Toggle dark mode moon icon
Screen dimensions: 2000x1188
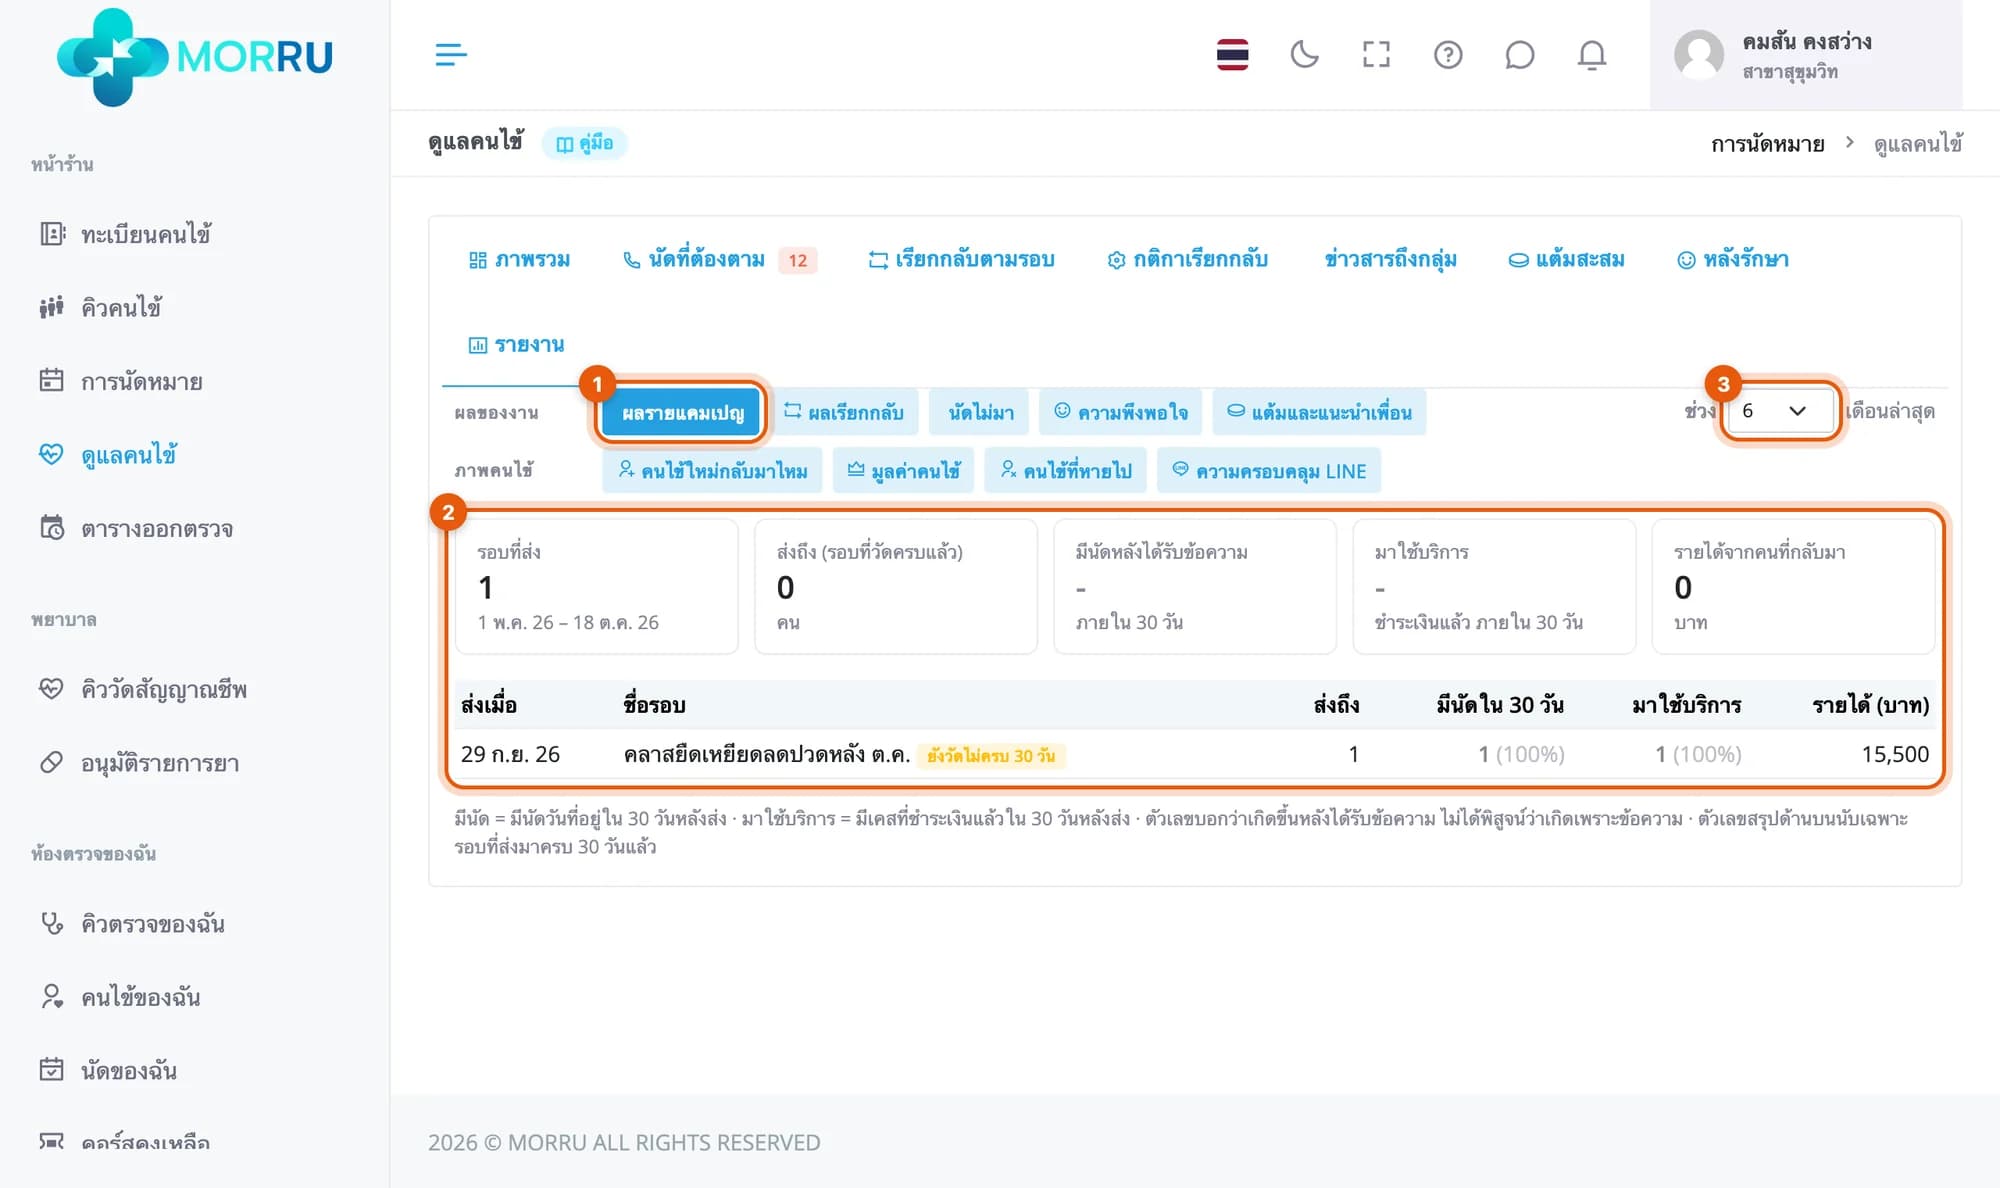[1304, 54]
